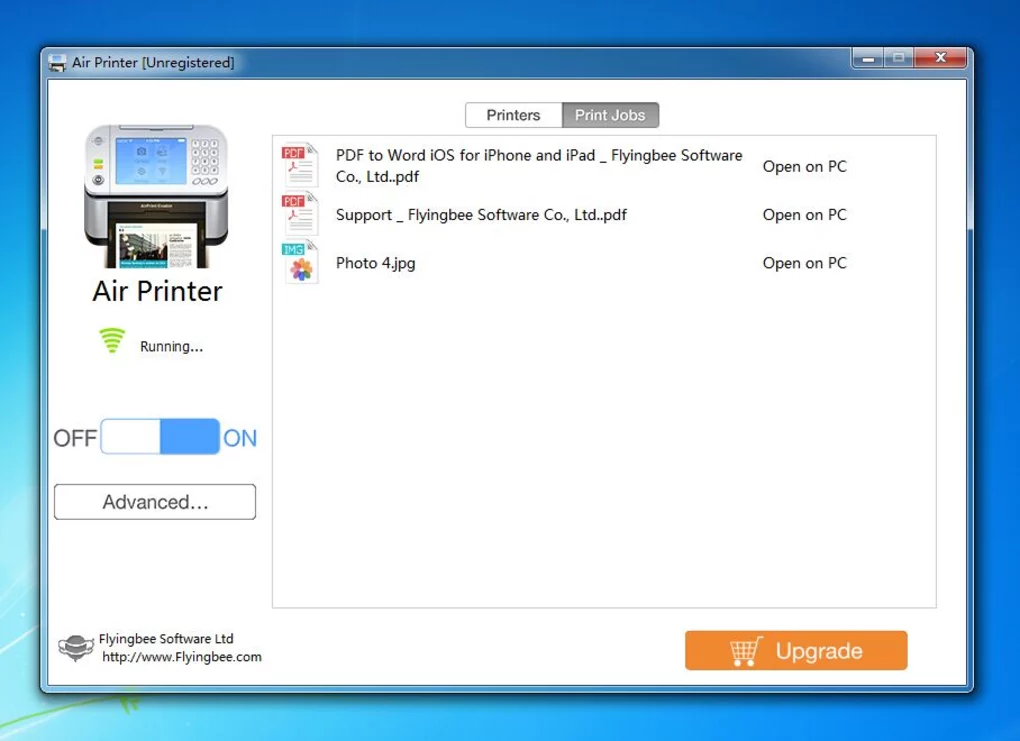Image resolution: width=1020 pixels, height=741 pixels.
Task: Click the Flyingbee Software bee logo
Action: (x=76, y=648)
